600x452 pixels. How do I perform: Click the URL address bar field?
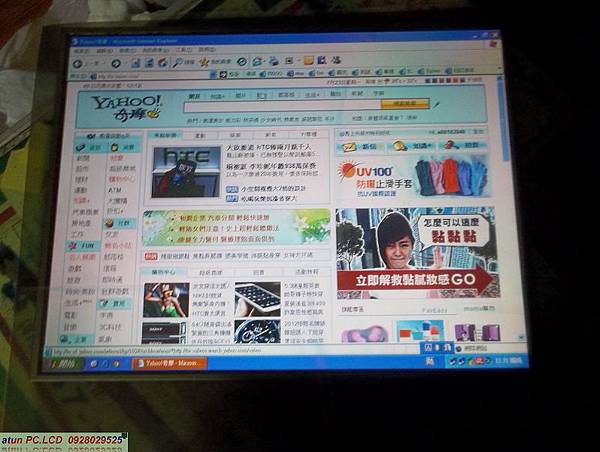click(x=151, y=76)
